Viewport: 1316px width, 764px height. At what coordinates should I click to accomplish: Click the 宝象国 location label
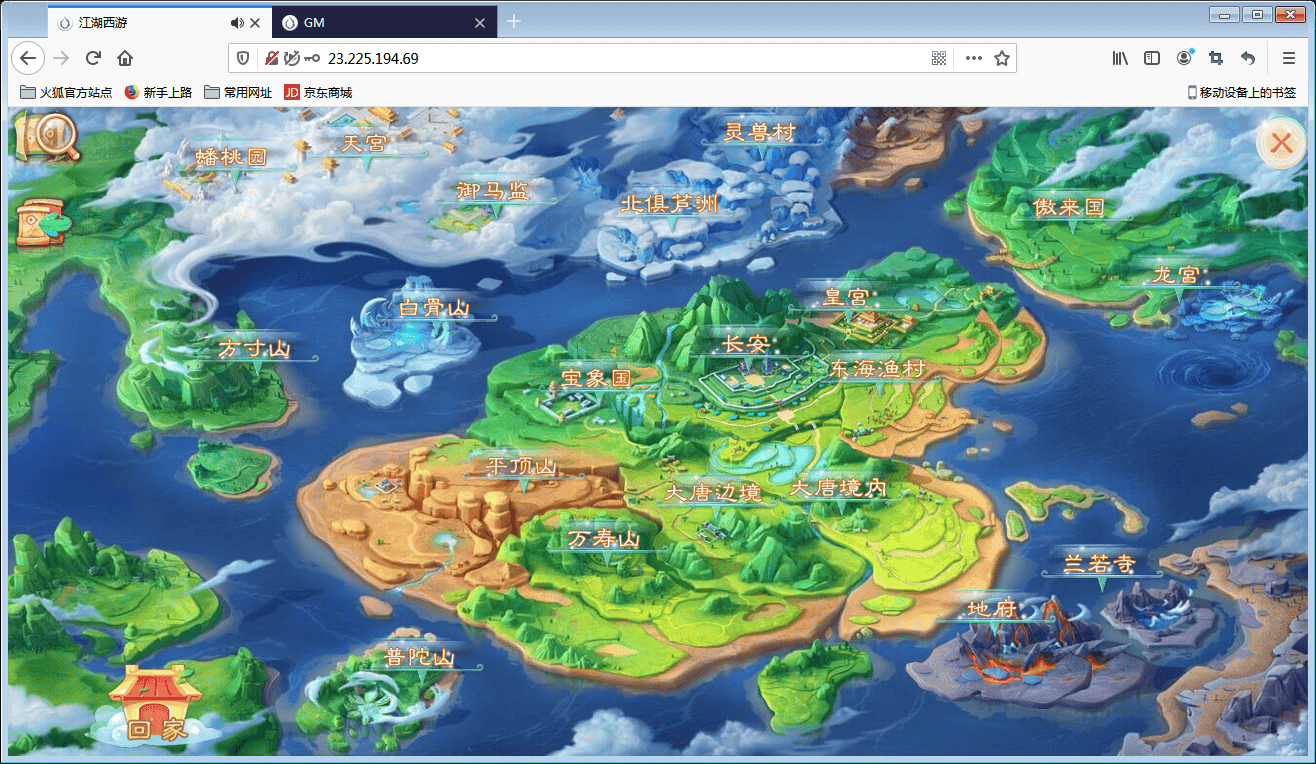click(596, 379)
